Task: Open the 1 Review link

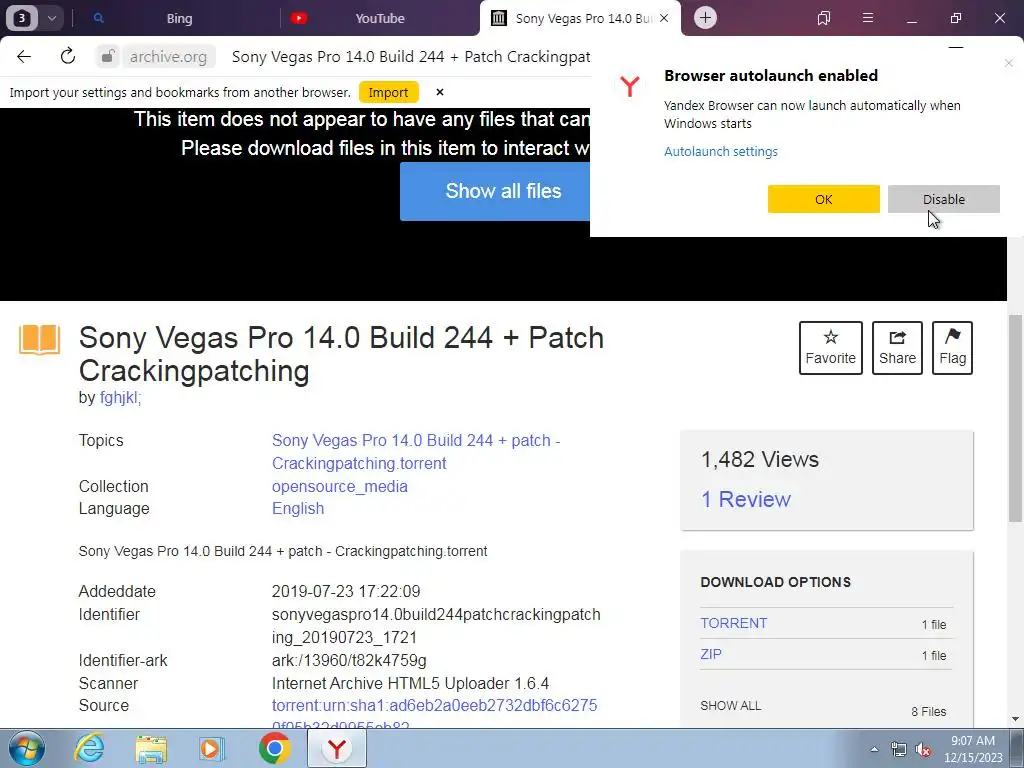Action: [x=746, y=499]
